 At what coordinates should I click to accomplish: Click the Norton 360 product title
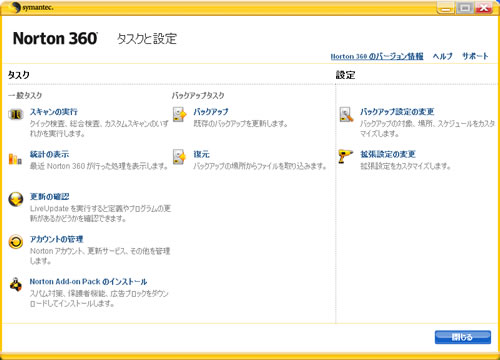click(55, 39)
